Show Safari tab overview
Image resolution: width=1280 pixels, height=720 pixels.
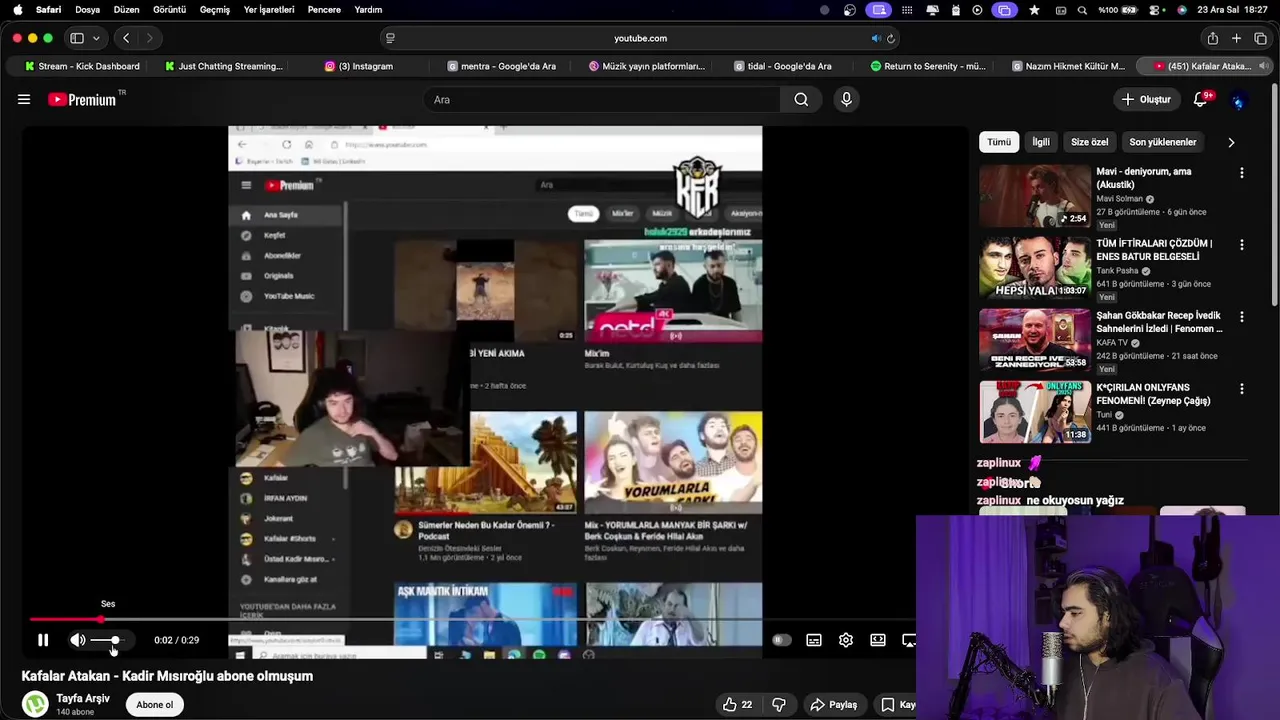tap(1260, 38)
